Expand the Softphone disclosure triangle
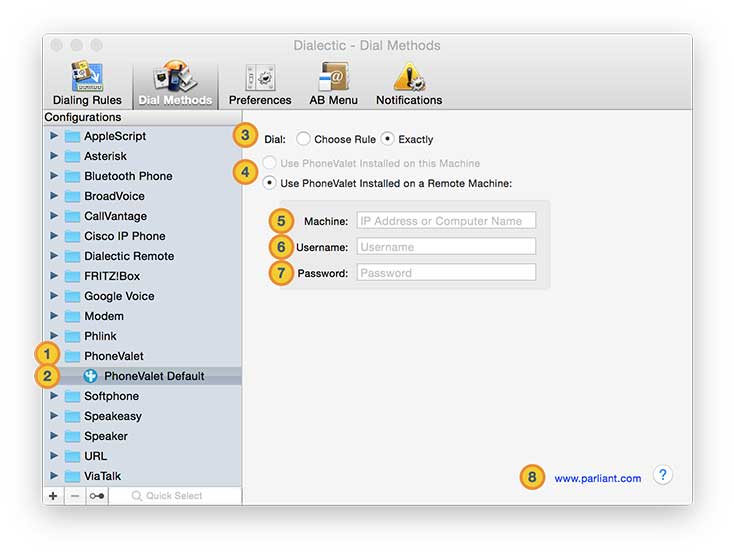The width and height of the screenshot is (734, 555). [54, 395]
